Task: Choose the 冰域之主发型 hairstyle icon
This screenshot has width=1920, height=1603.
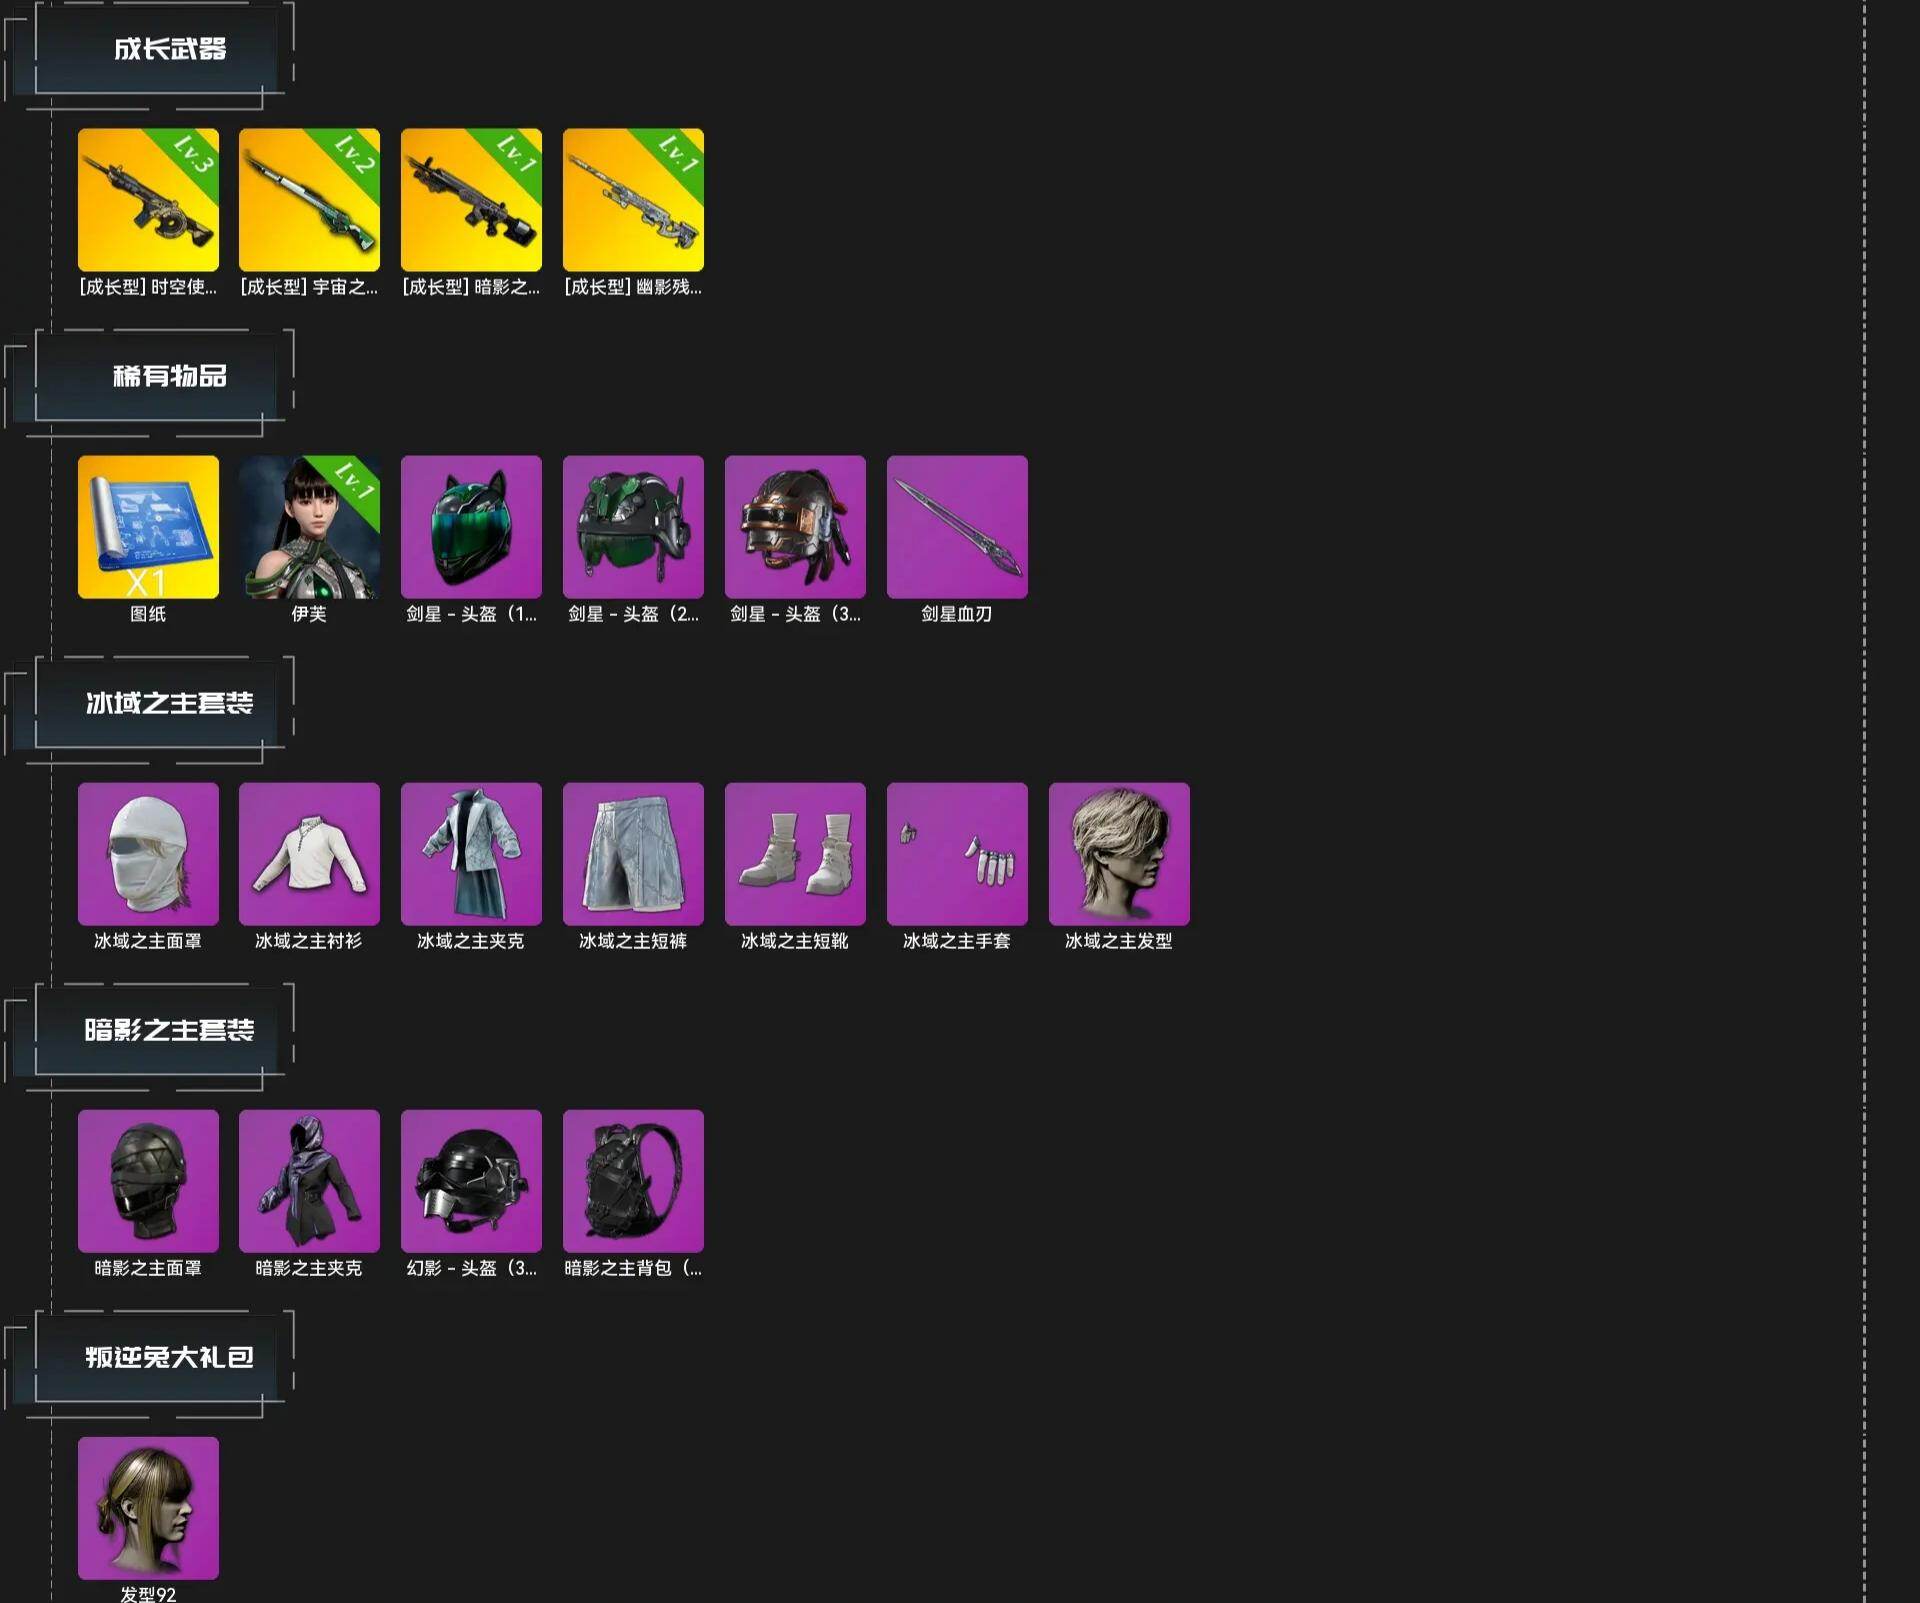Action: tap(1119, 854)
